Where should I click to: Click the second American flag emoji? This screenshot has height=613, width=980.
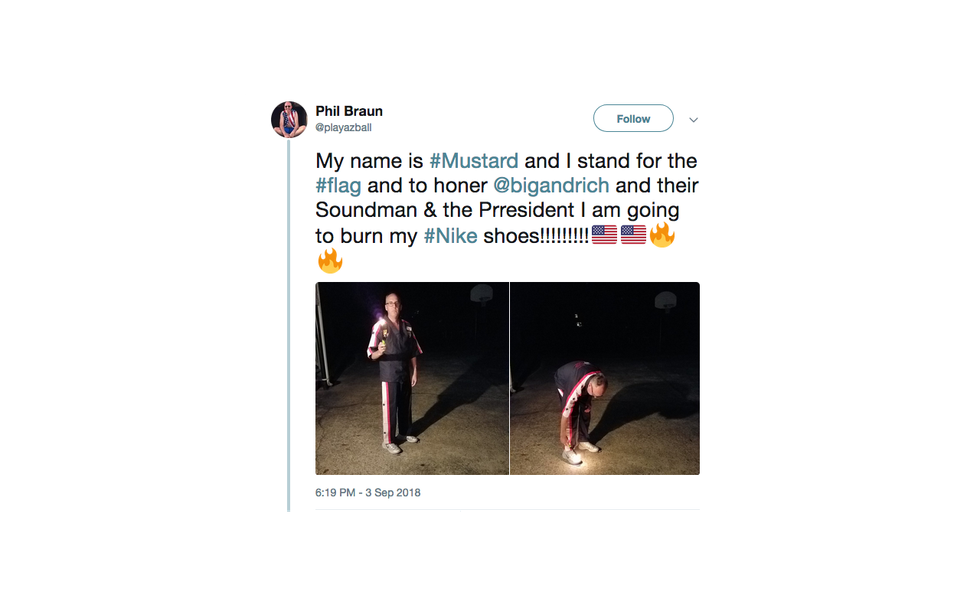[x=633, y=236]
